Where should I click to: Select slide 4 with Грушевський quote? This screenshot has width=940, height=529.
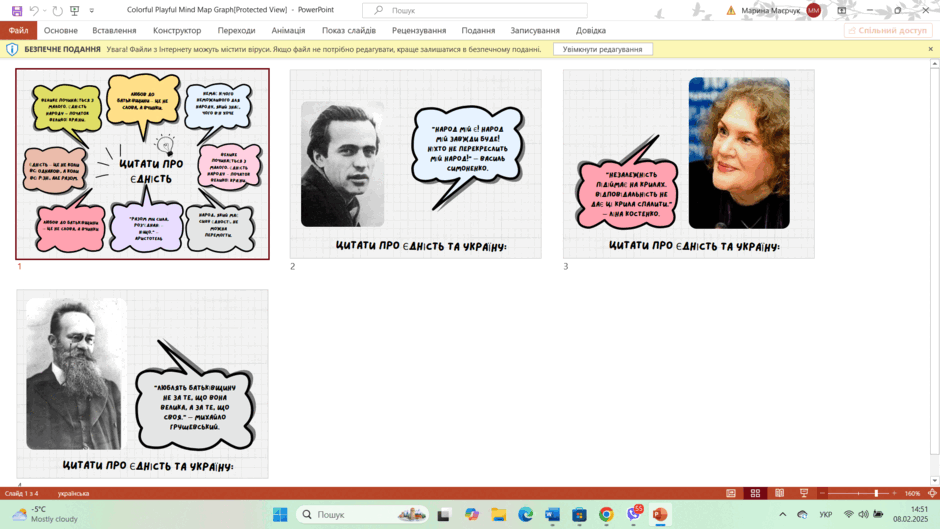143,384
